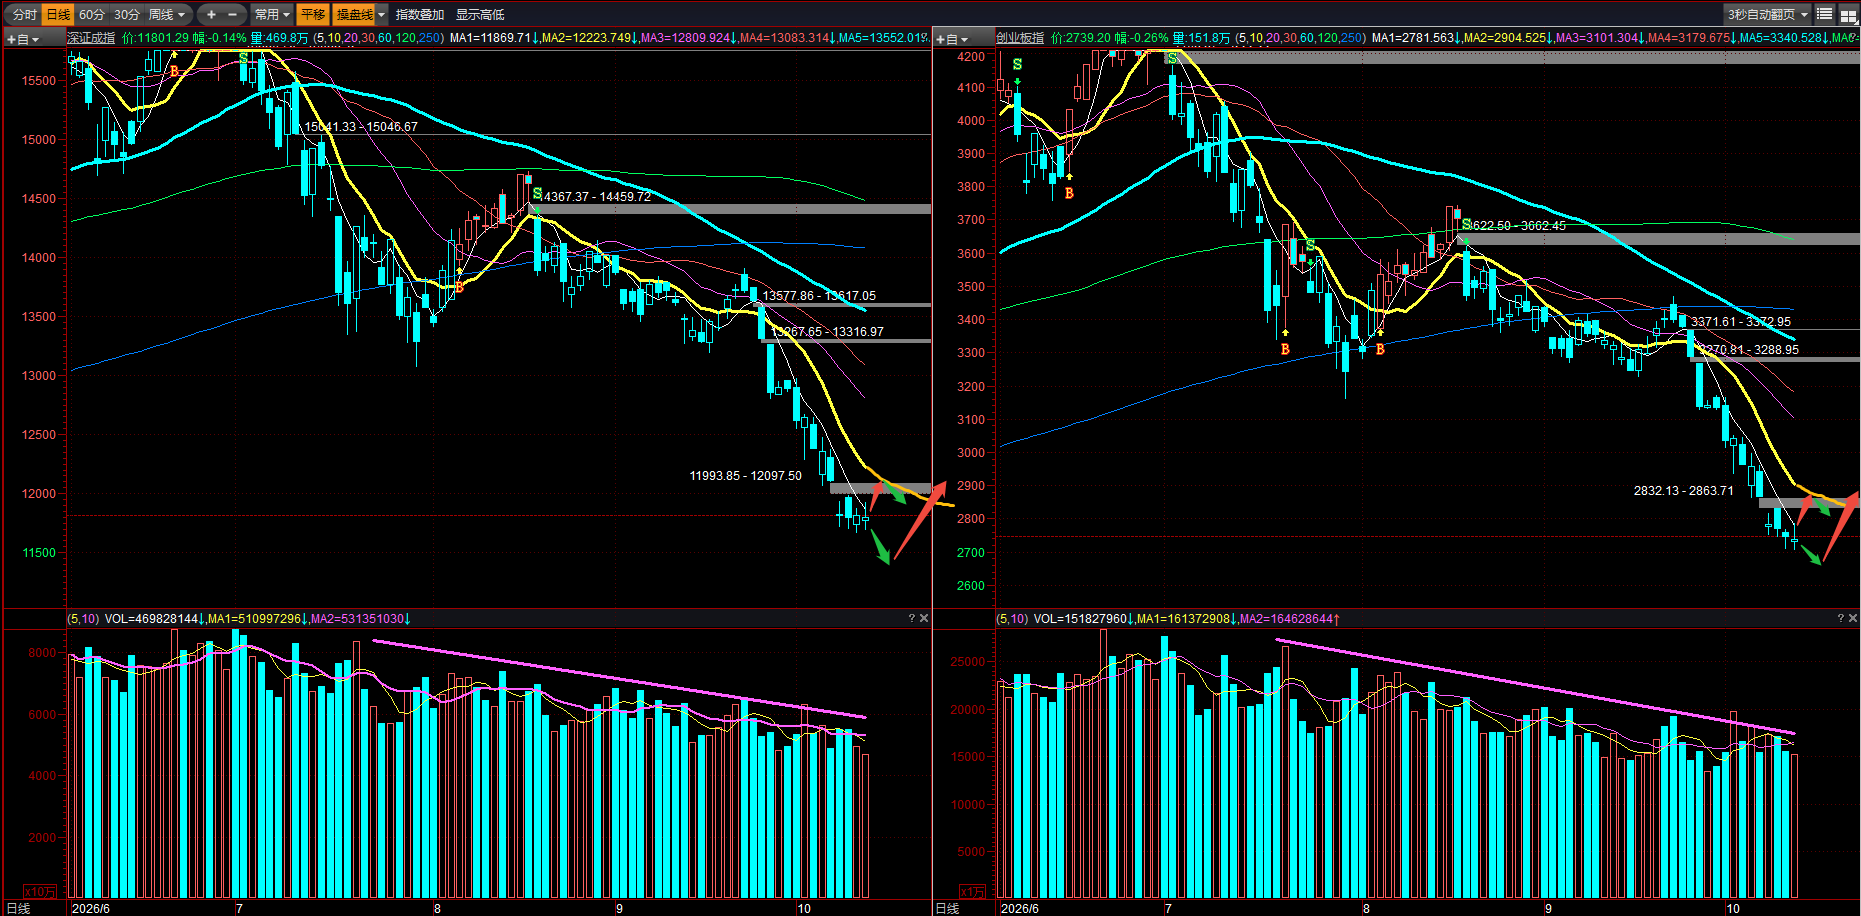Click the zoom out minus icon
The width and height of the screenshot is (1861, 916).
coord(233,14)
